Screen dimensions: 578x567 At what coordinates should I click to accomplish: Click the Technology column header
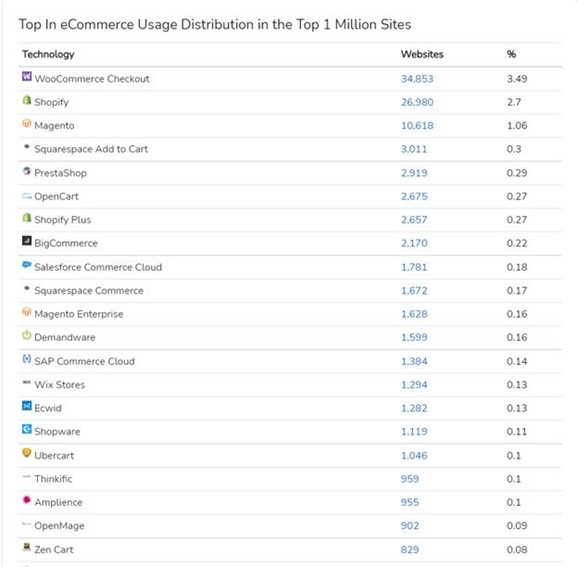(48, 55)
